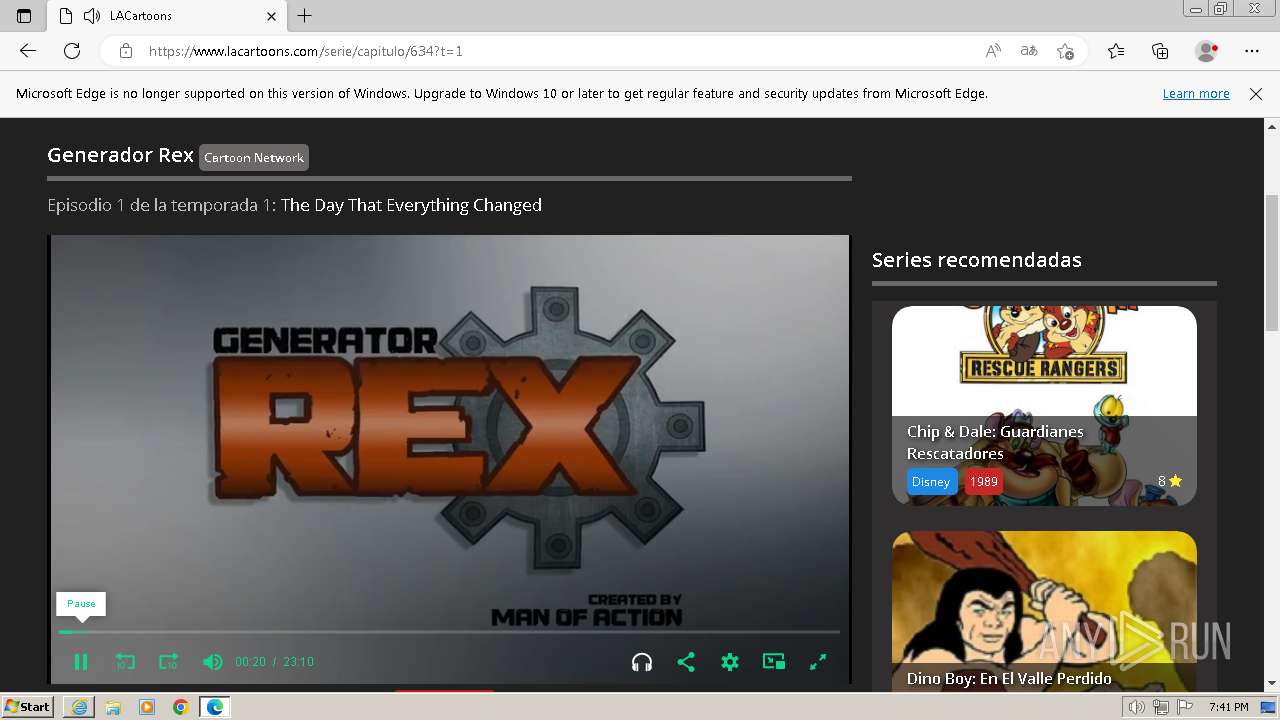Open the Favorites list
Screen dimensions: 1280x720
click(x=1116, y=51)
